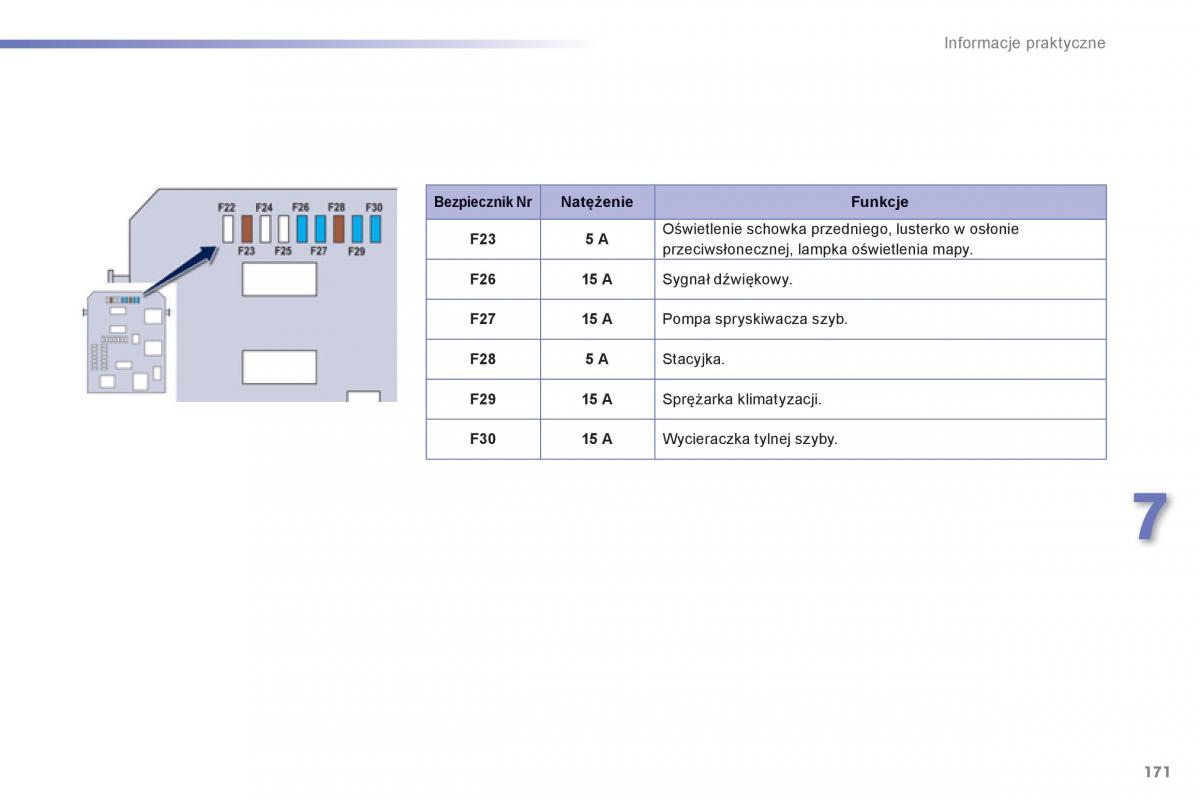Viewport: 1200px width, 800px height.
Task: Click the brown F28 fuse rectangle in the diagram
Action: pos(339,229)
